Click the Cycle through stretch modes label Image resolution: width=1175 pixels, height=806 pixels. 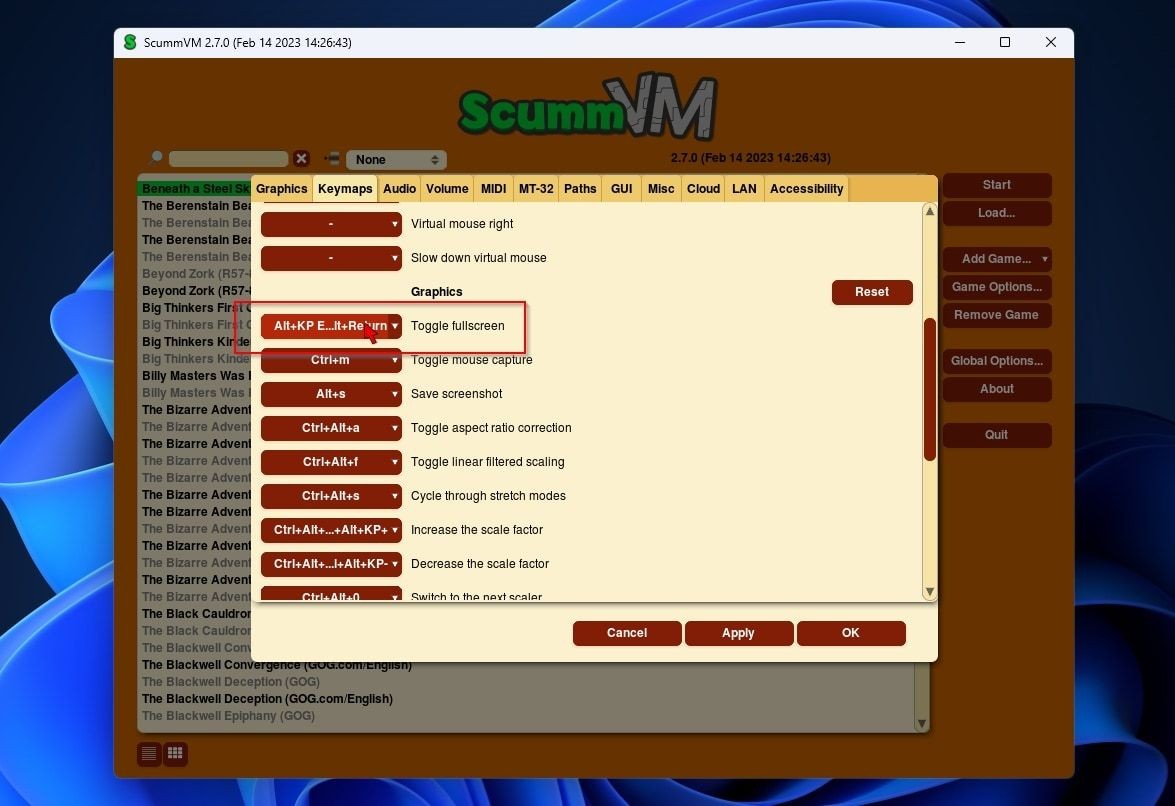coord(488,496)
